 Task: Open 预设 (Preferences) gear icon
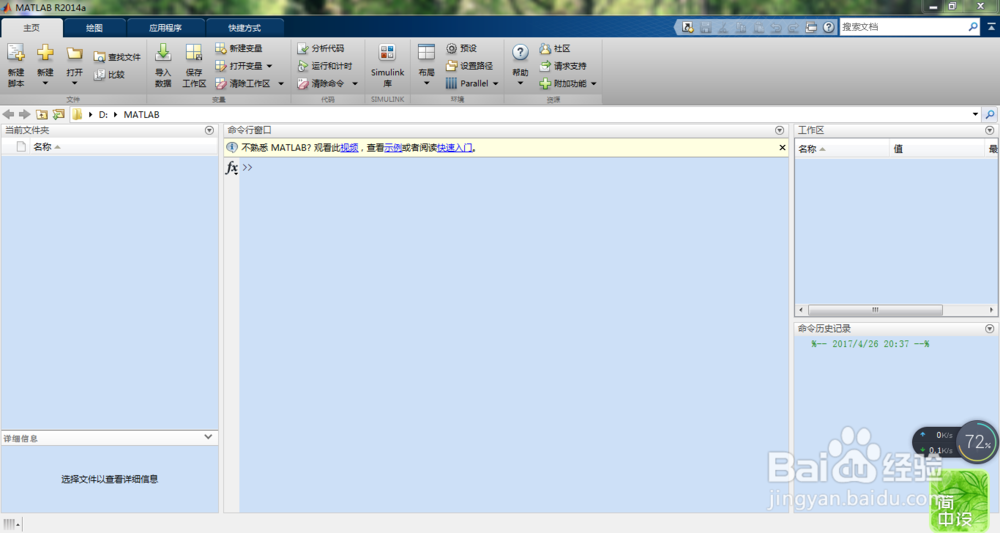pos(452,48)
